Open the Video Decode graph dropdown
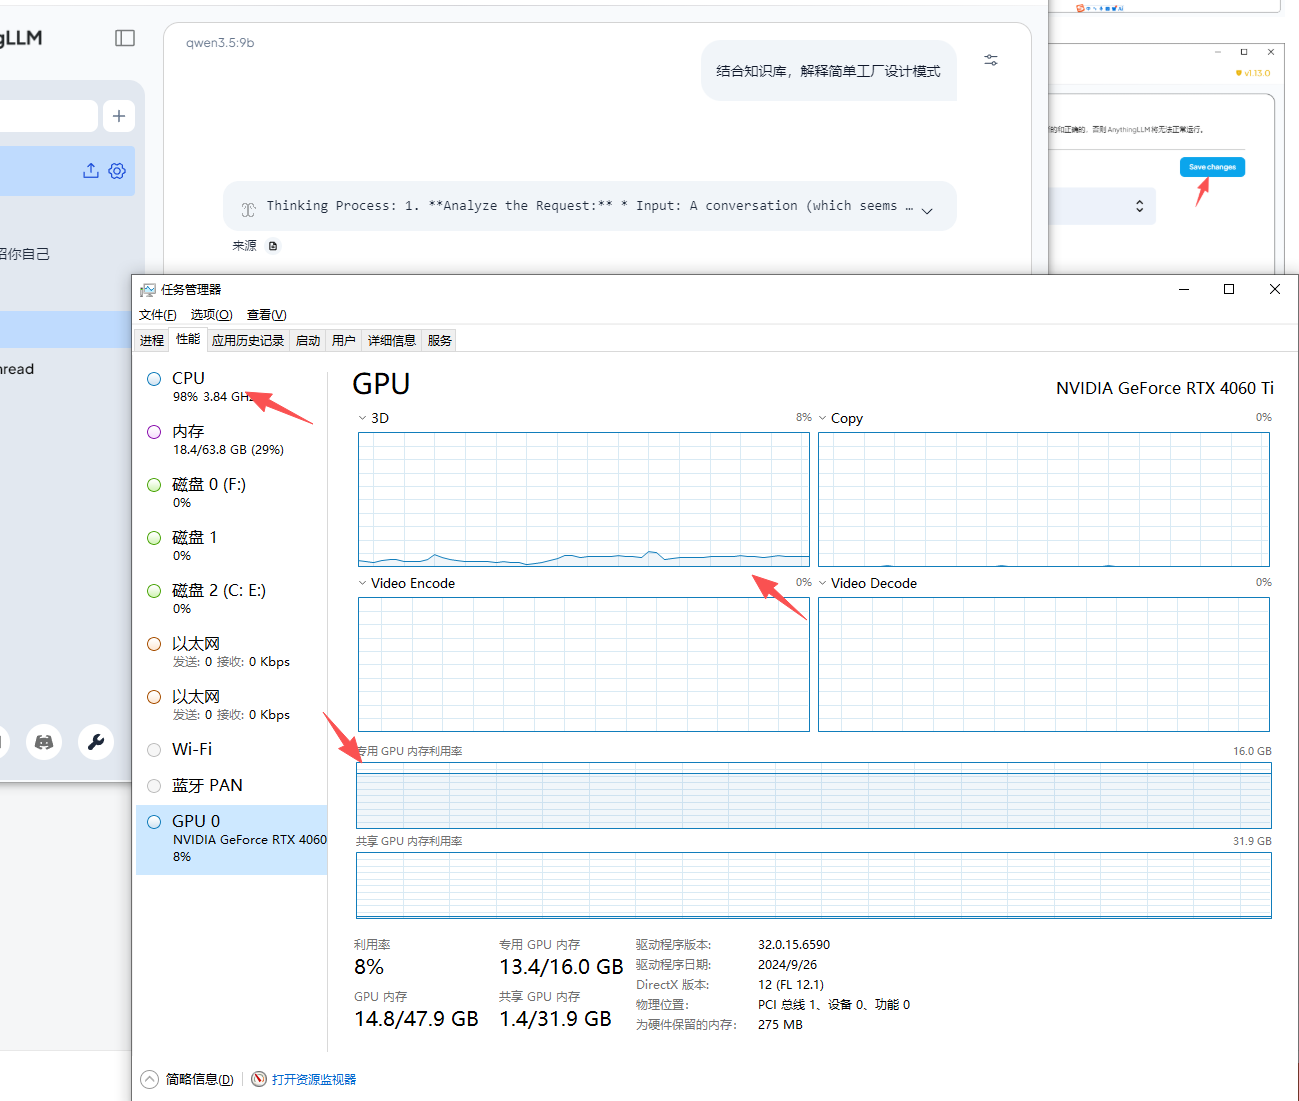This screenshot has width=1299, height=1101. tap(822, 583)
